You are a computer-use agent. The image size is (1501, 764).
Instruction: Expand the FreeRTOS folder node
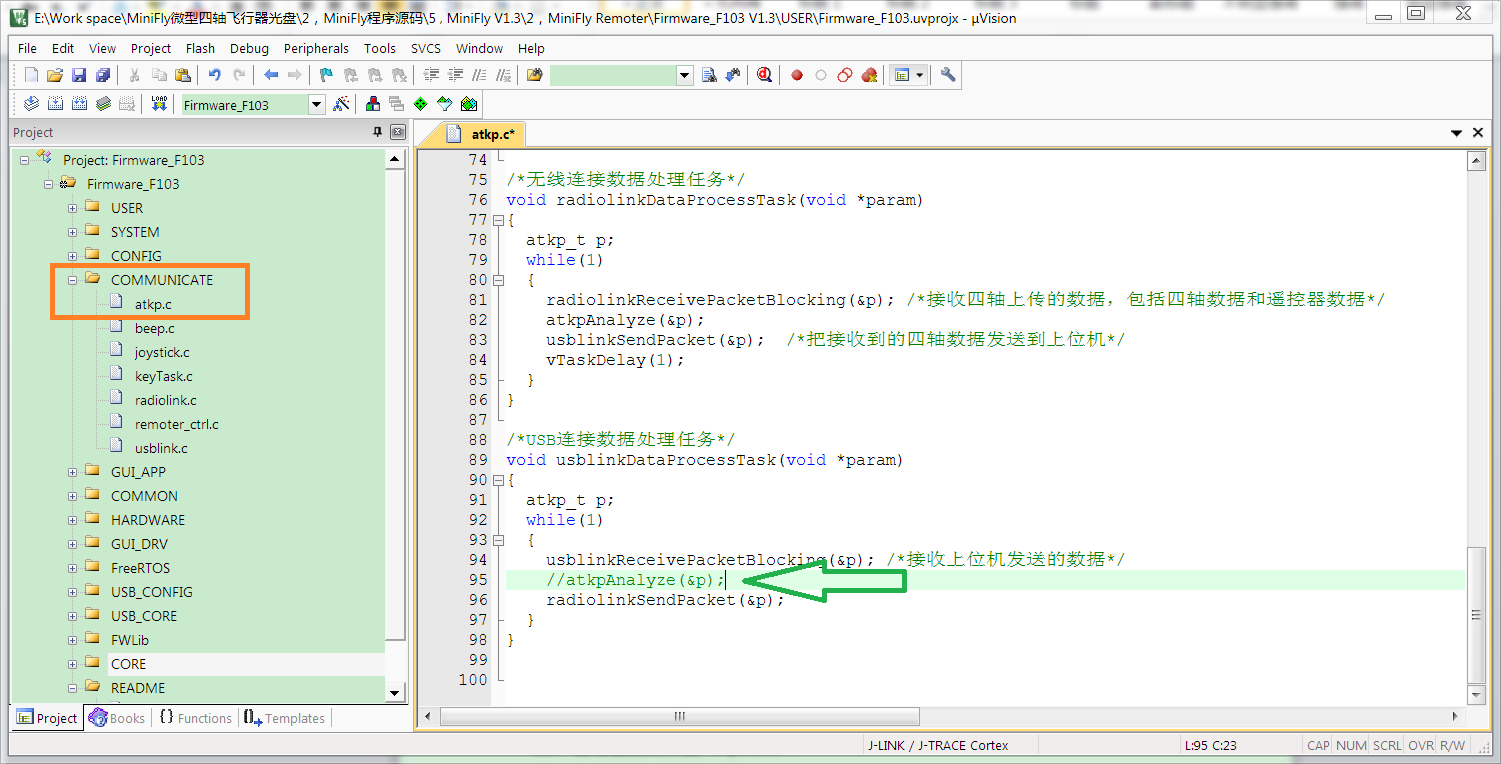point(72,568)
